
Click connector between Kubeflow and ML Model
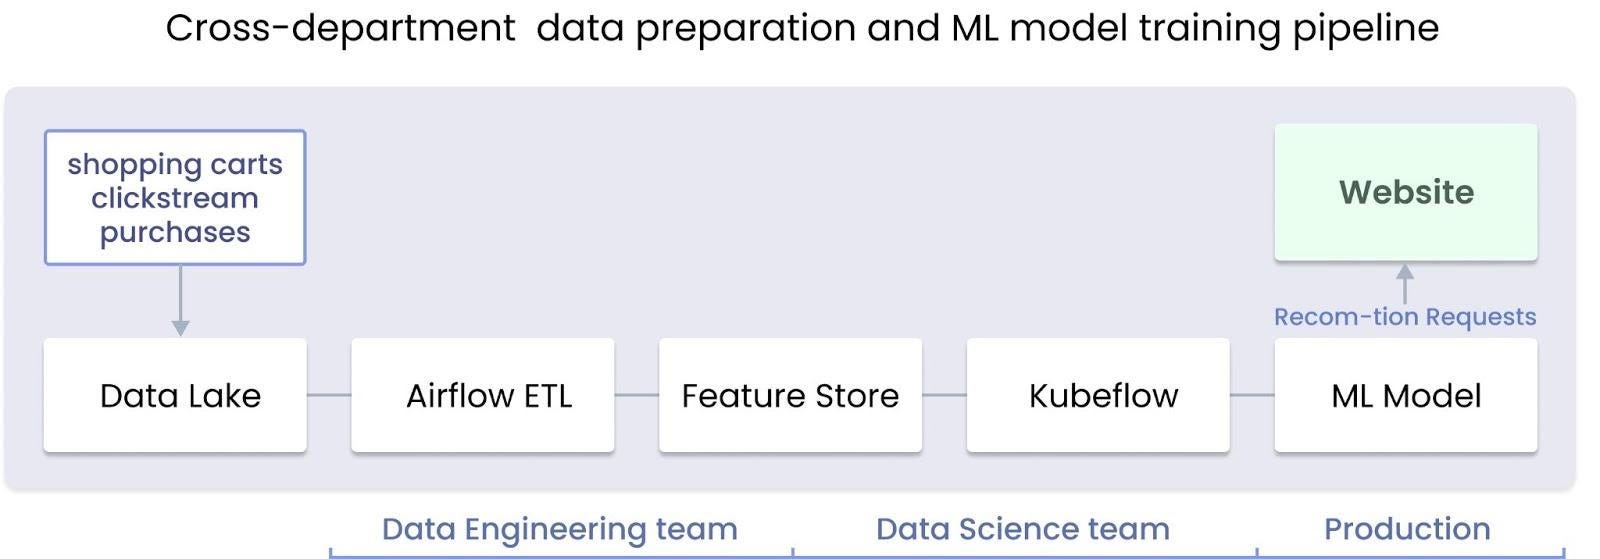pos(1251,395)
